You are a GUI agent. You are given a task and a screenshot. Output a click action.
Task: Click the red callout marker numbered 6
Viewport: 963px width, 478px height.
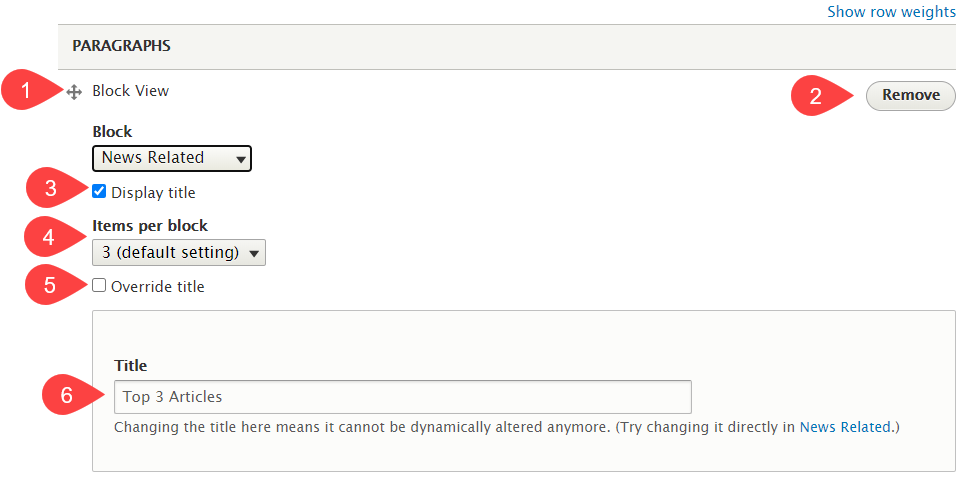(66, 396)
